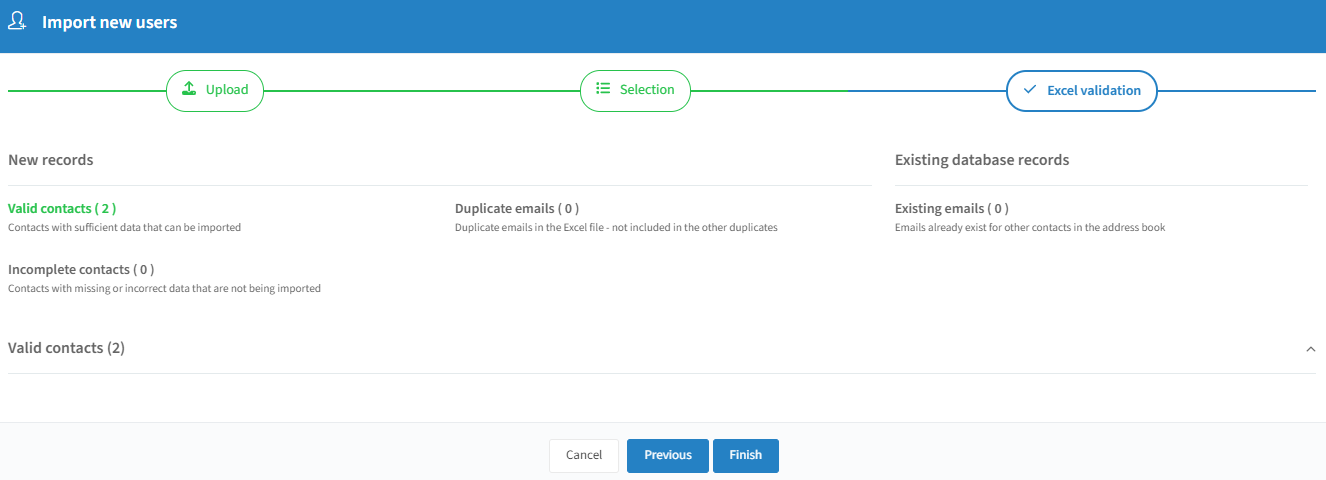
Task: Click the Selection list icon
Action: [x=603, y=89]
